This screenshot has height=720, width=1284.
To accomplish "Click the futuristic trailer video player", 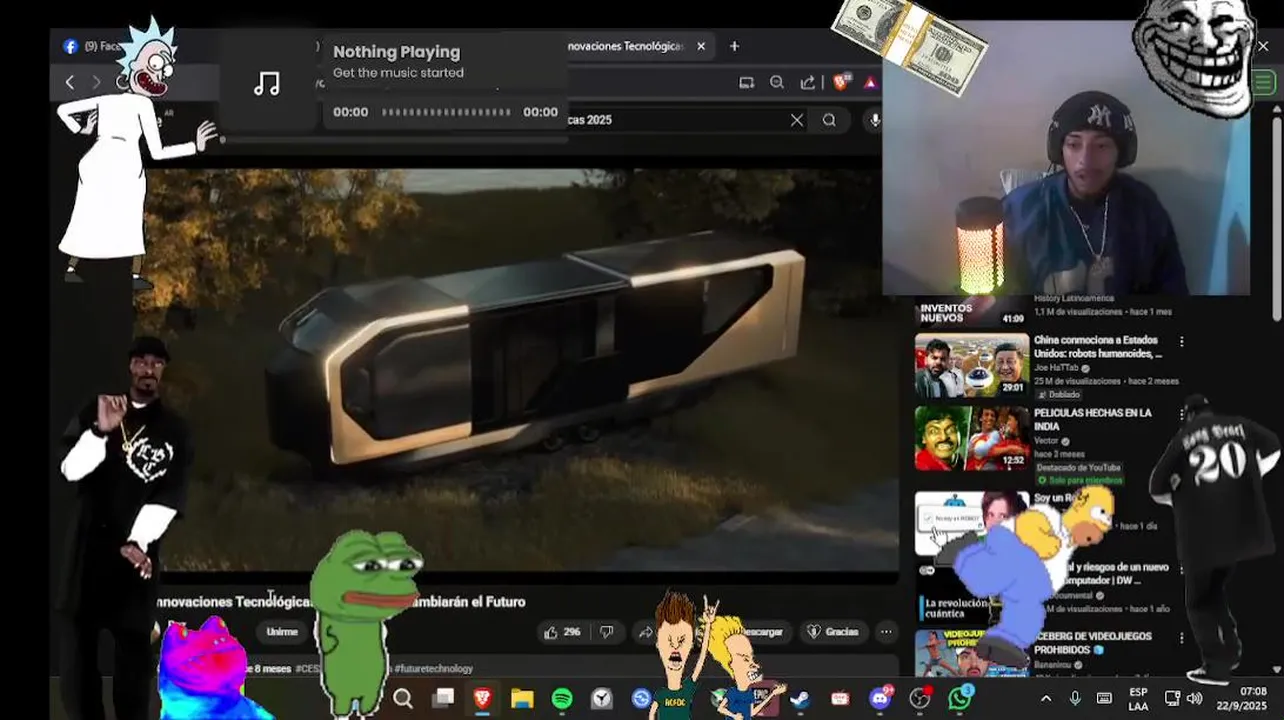I will 520,370.
